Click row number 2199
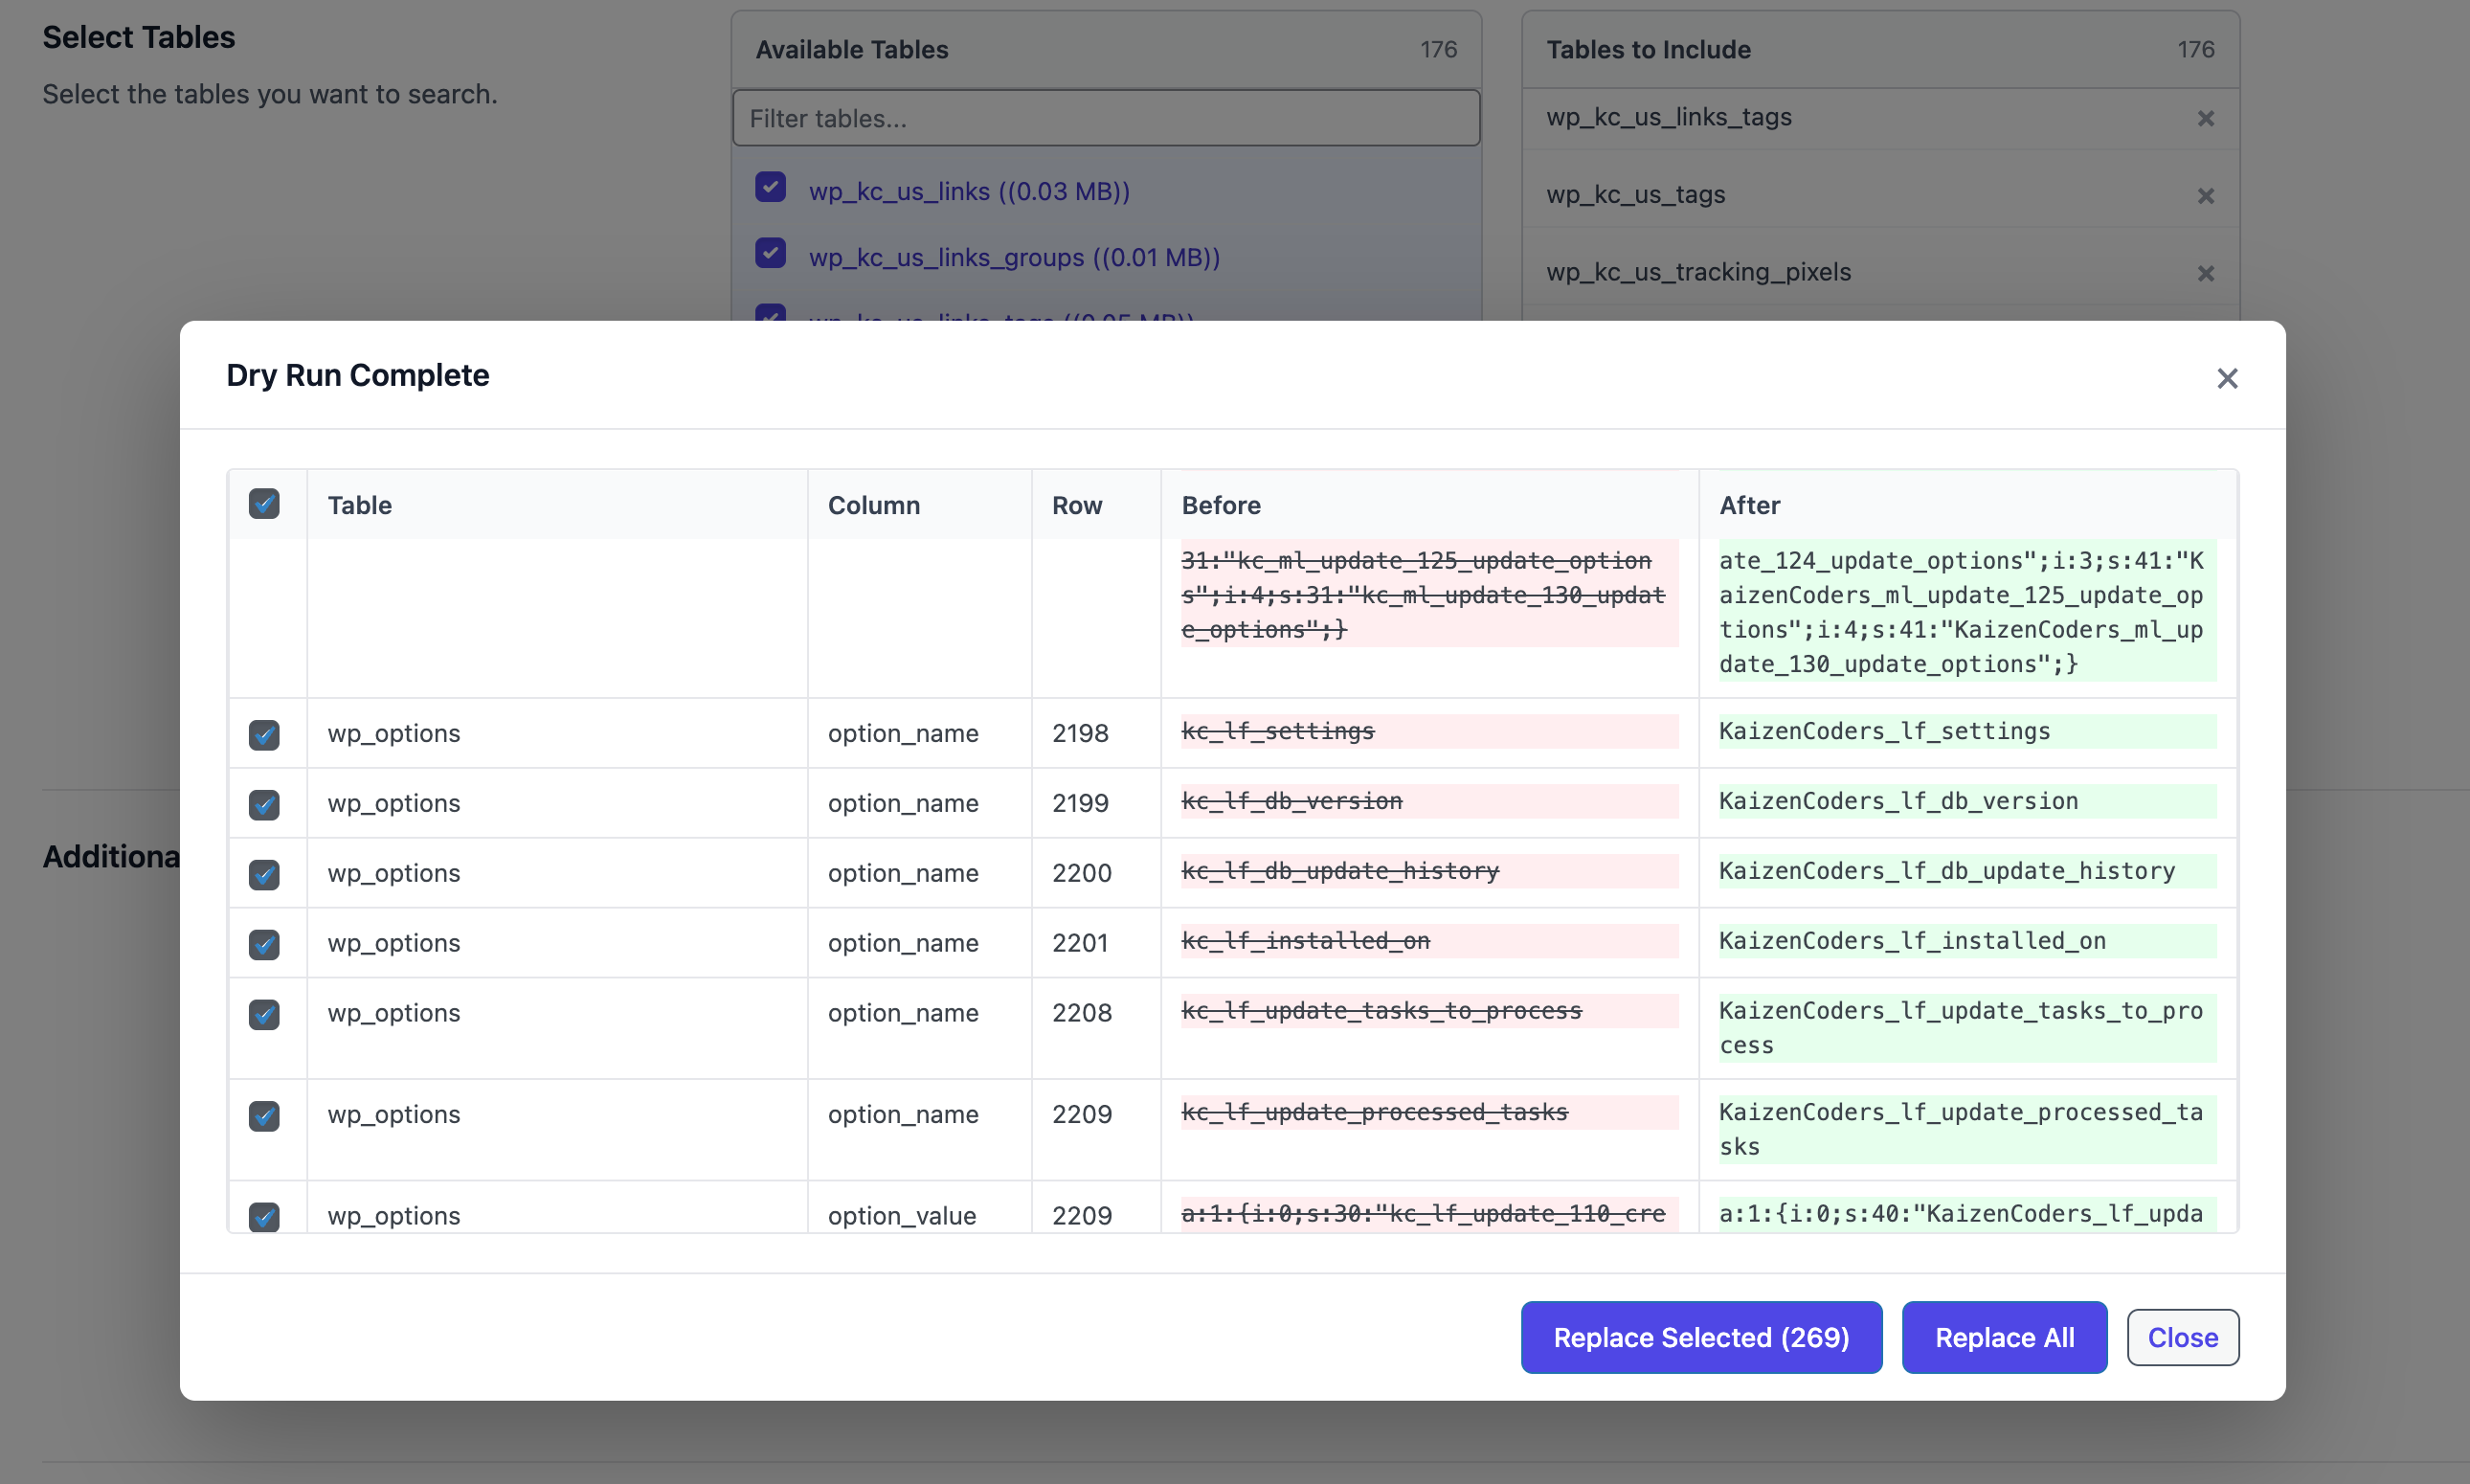2470x1484 pixels. (1080, 803)
